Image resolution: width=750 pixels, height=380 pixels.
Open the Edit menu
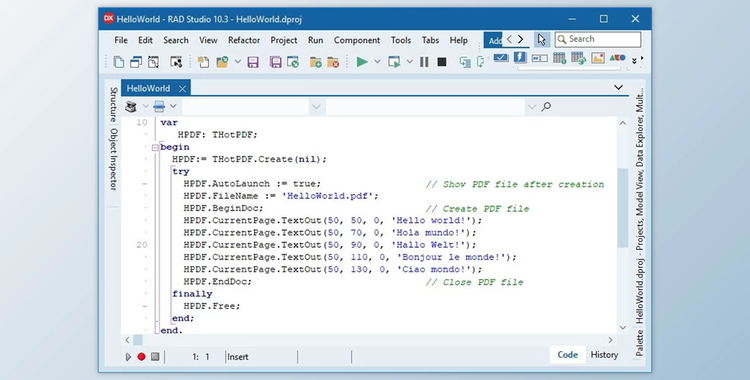145,40
